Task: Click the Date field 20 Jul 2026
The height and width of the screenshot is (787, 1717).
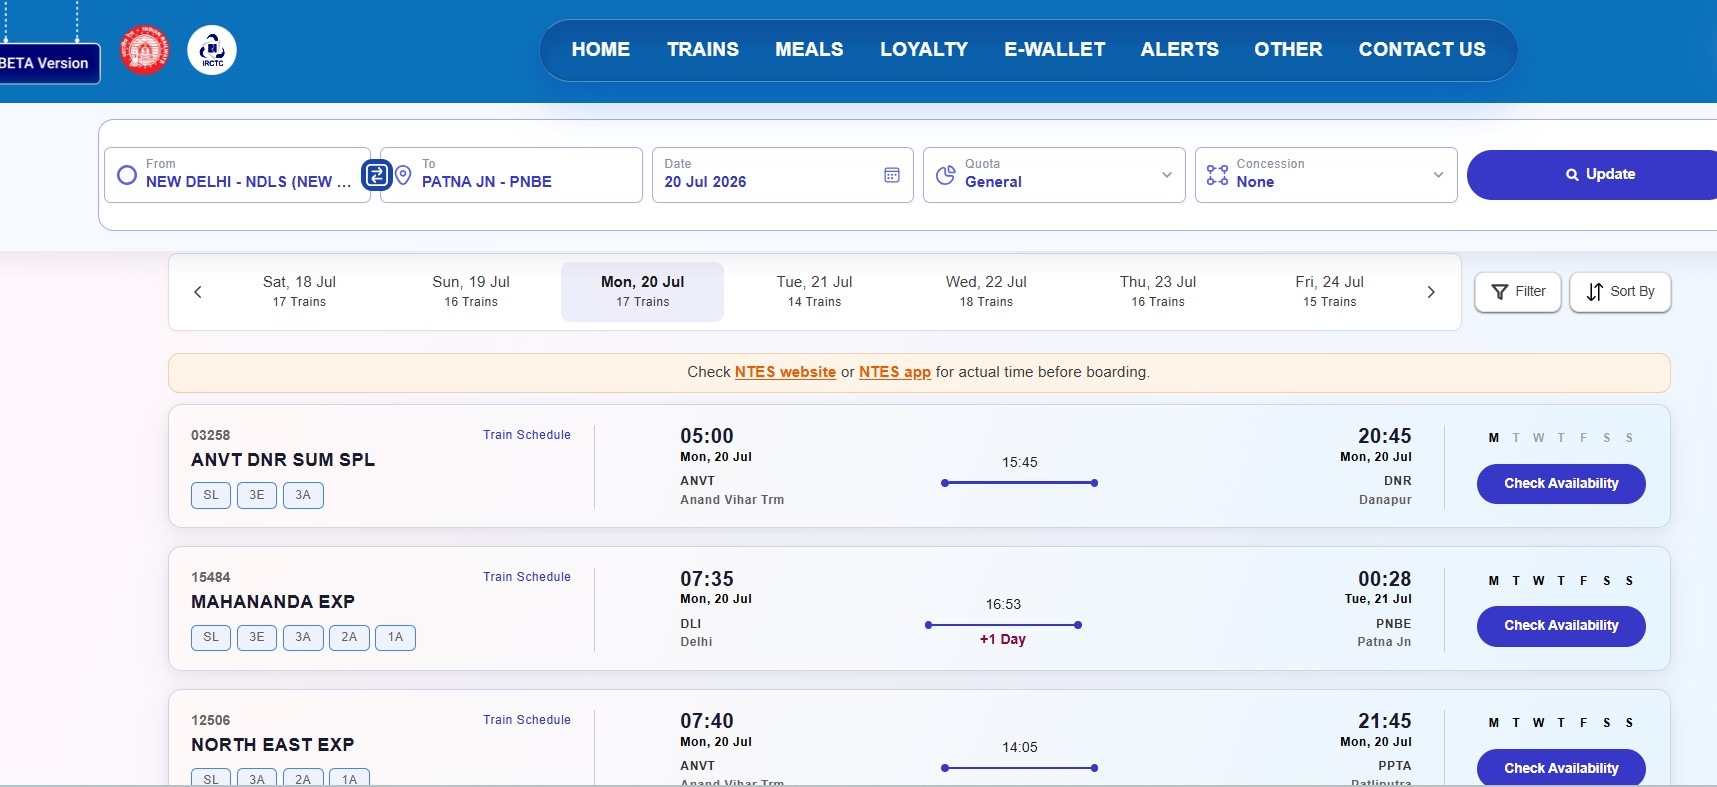Action: click(x=783, y=175)
